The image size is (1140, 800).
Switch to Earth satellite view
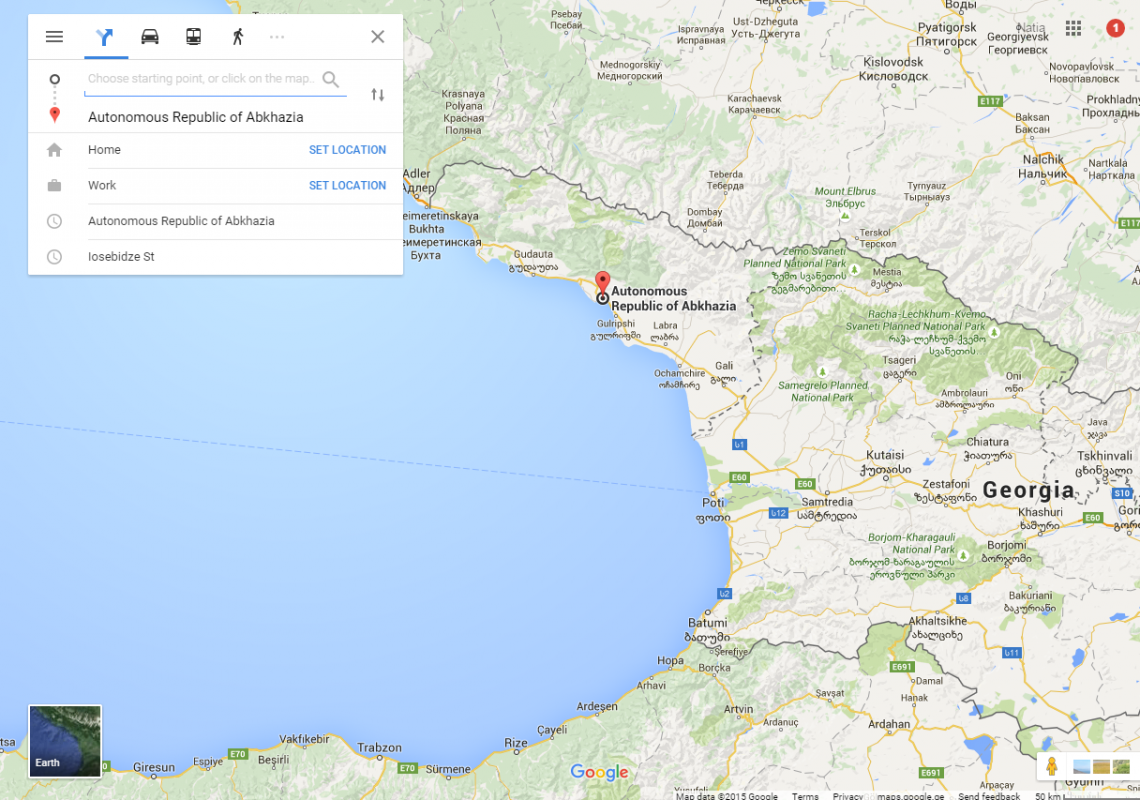[x=65, y=741]
